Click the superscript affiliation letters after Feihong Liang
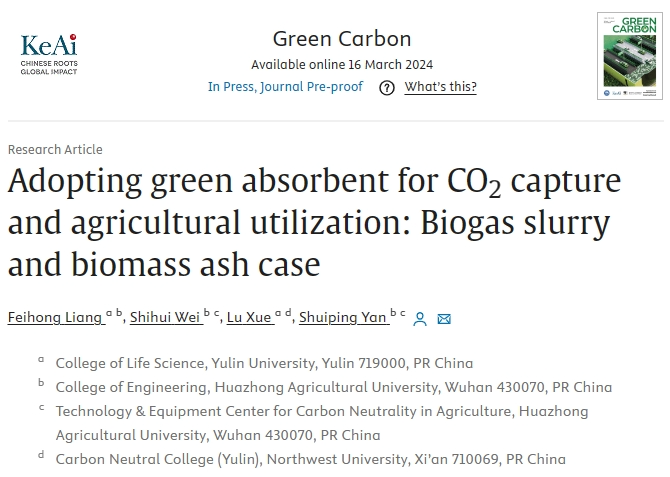The height and width of the screenshot is (477, 670). 114,313
